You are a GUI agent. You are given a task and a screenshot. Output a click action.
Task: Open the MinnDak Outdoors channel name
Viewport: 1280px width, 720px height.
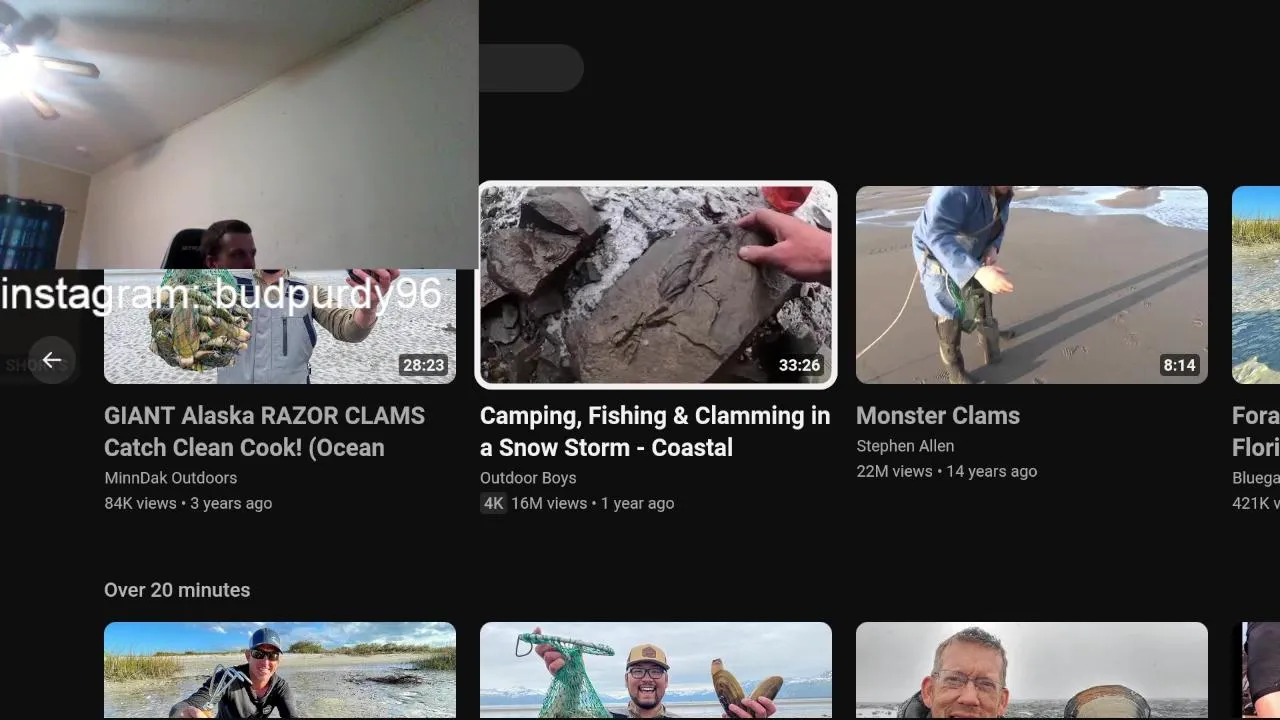click(171, 478)
